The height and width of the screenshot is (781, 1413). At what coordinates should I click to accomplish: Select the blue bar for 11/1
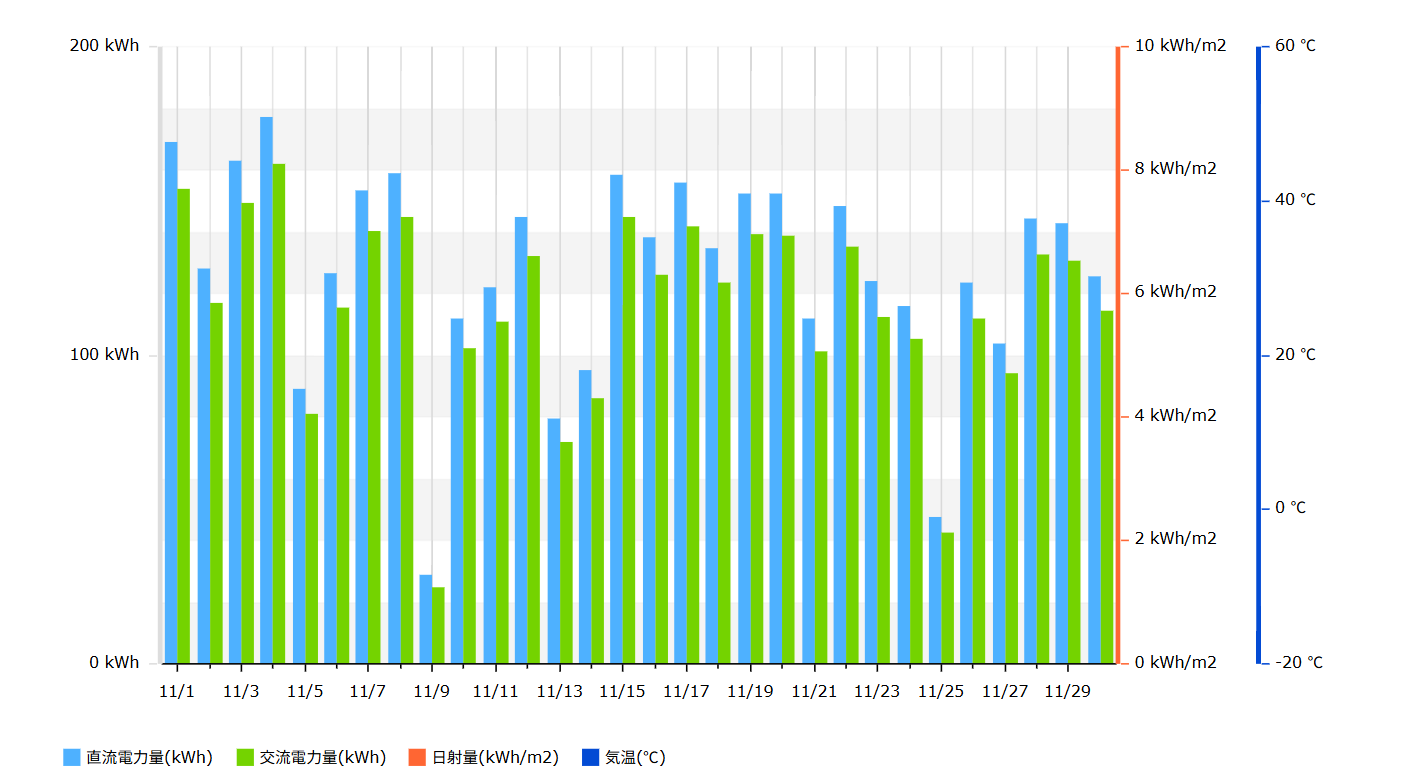point(171,402)
